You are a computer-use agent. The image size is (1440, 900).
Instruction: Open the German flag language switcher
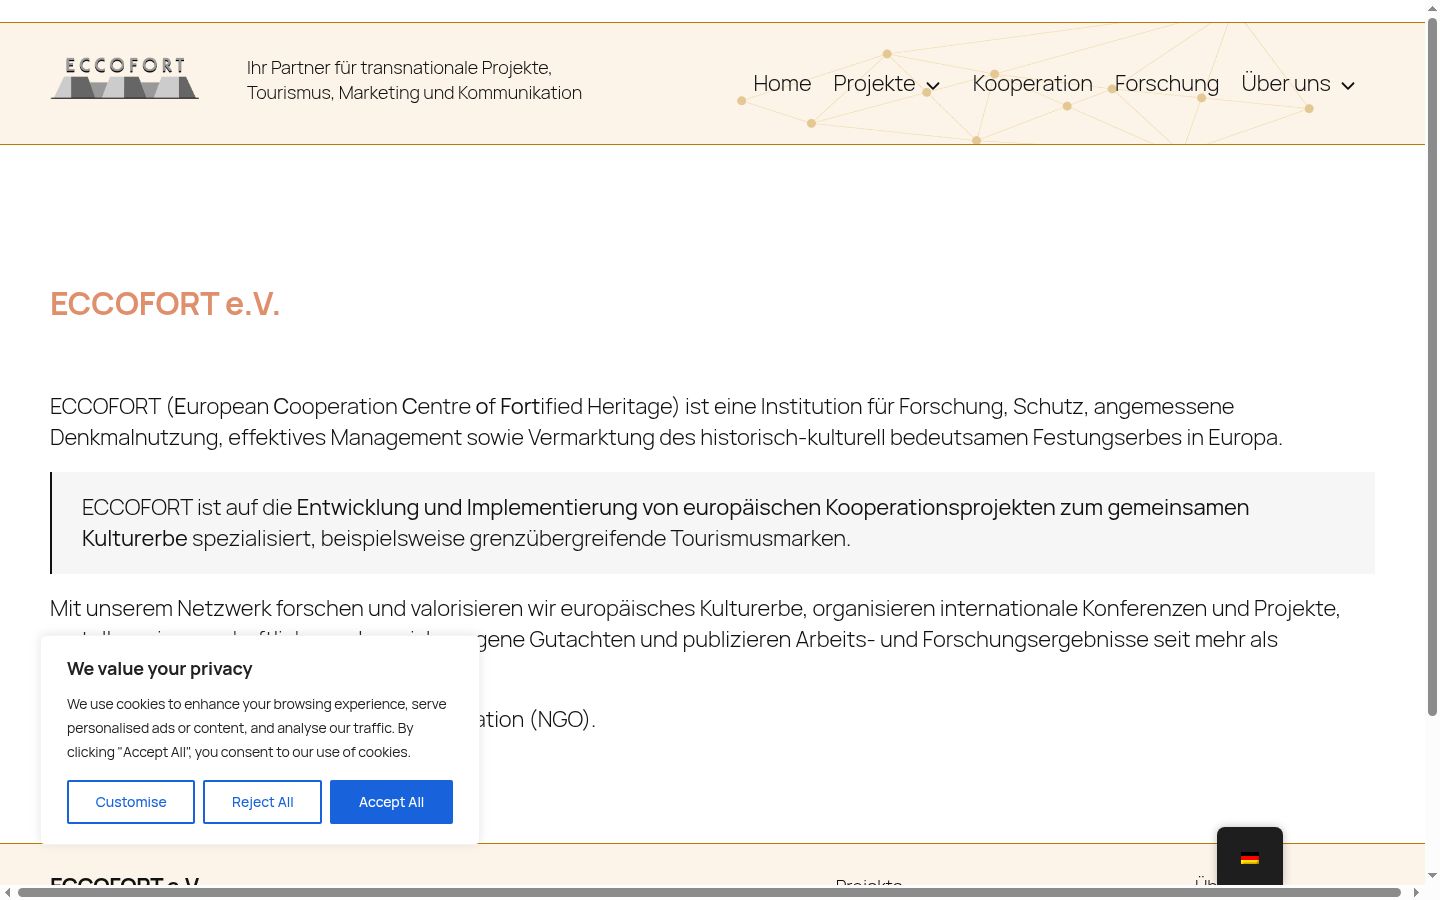pyautogui.click(x=1250, y=857)
